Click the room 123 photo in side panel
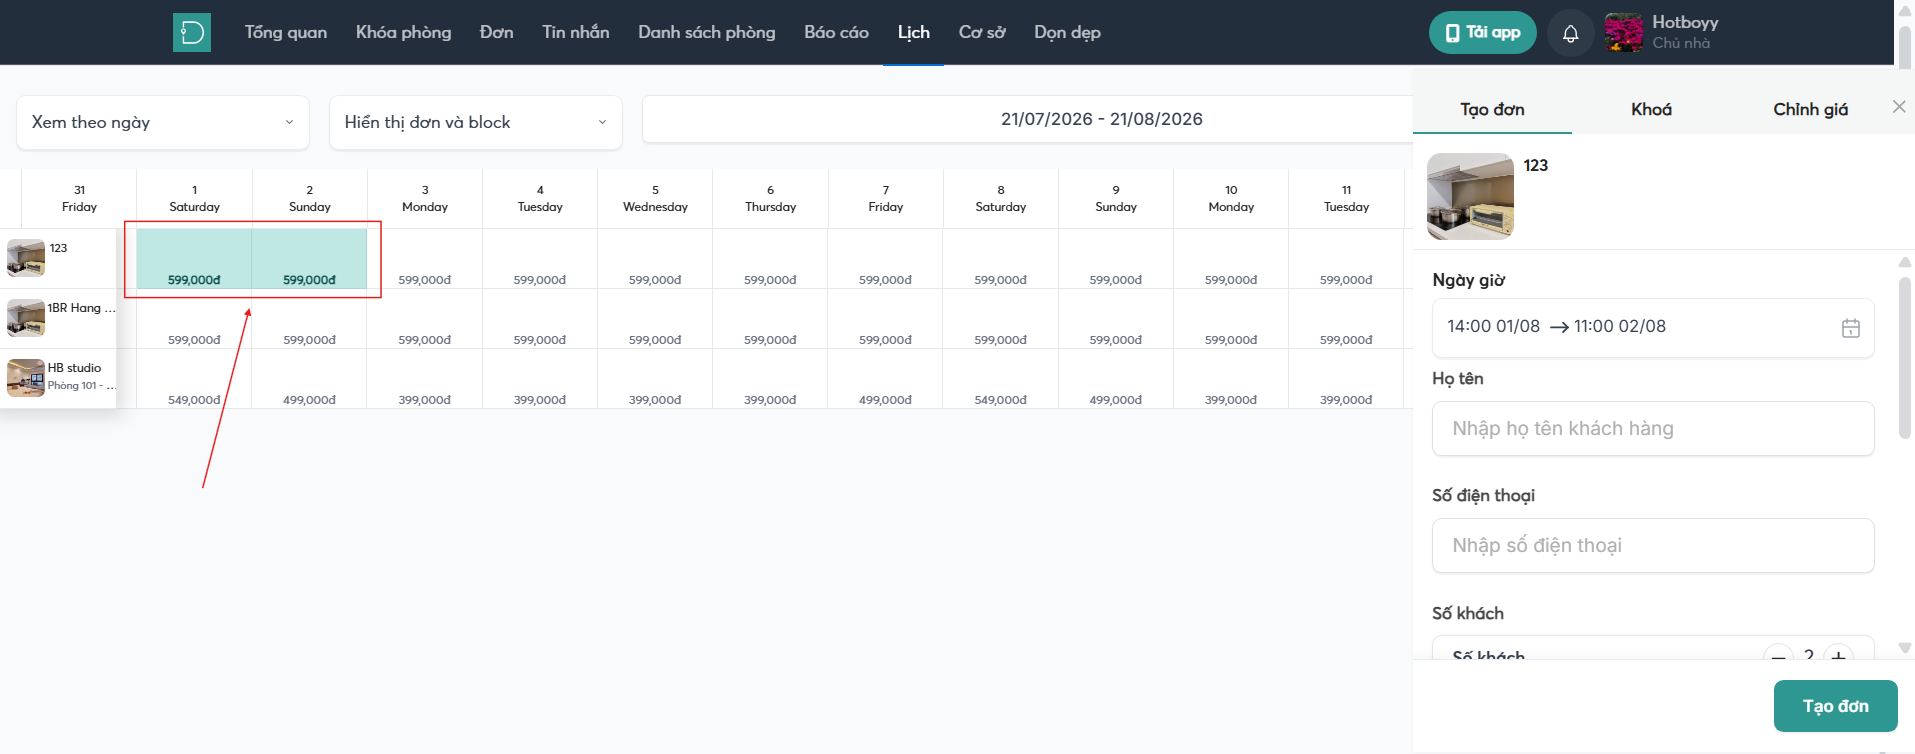The height and width of the screenshot is (754, 1915). [x=1470, y=196]
